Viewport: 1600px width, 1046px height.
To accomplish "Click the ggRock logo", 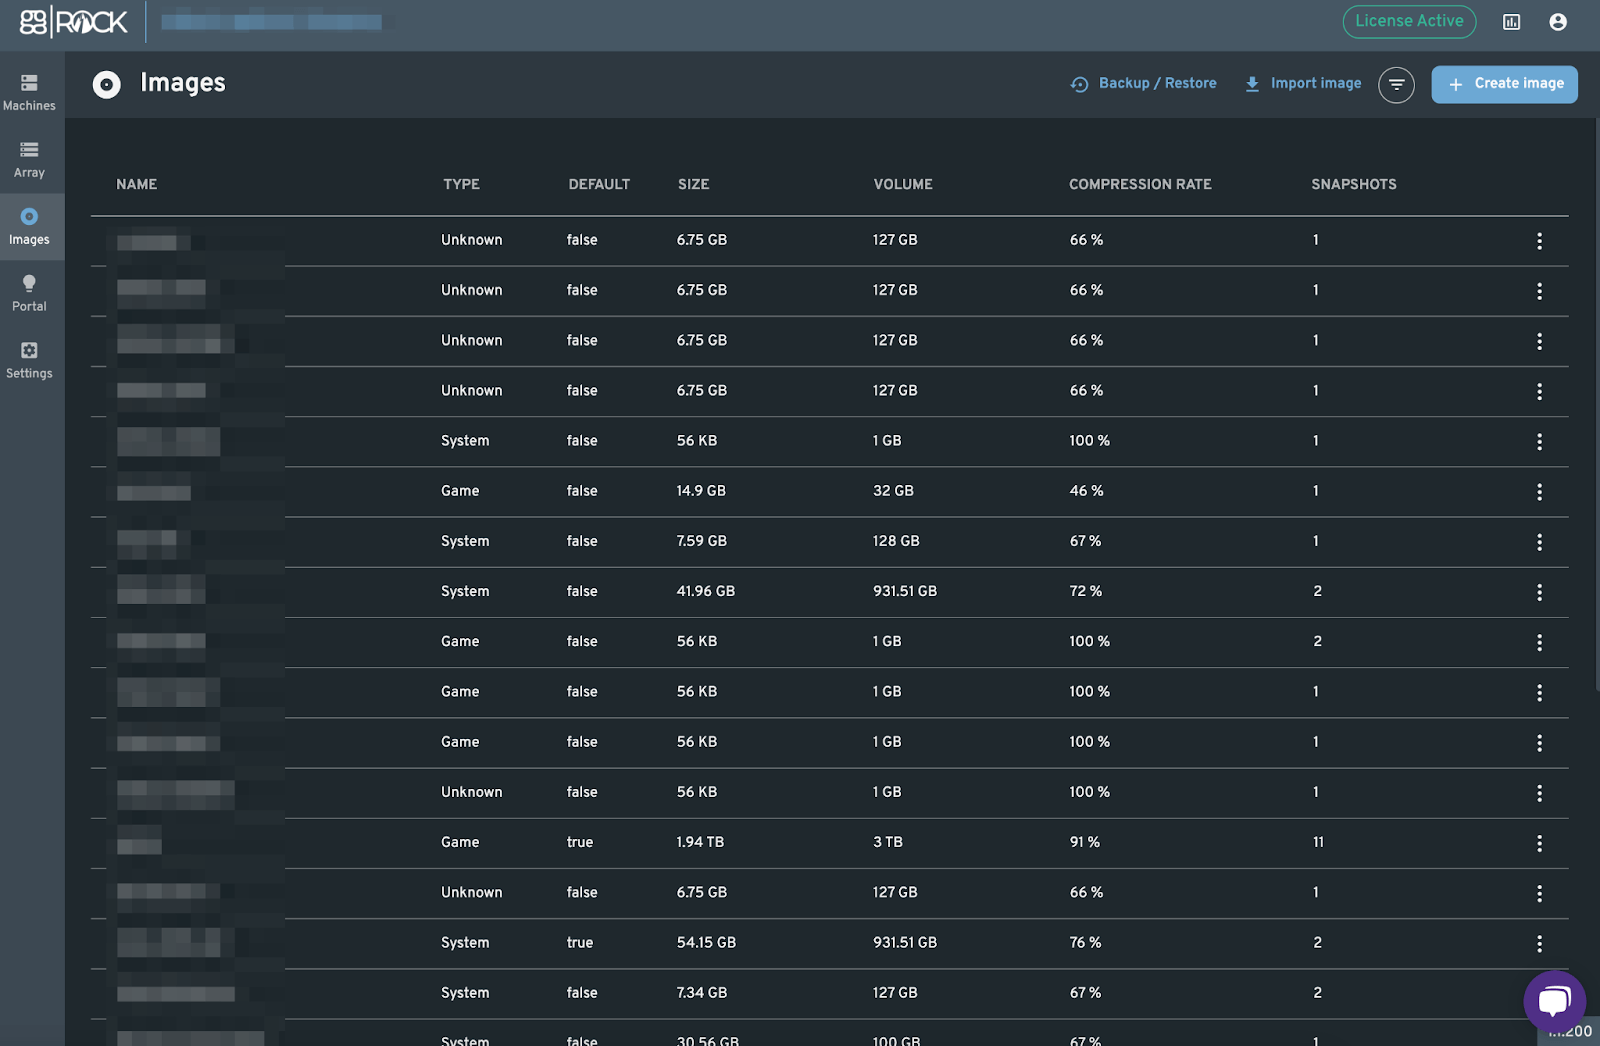I will (74, 22).
